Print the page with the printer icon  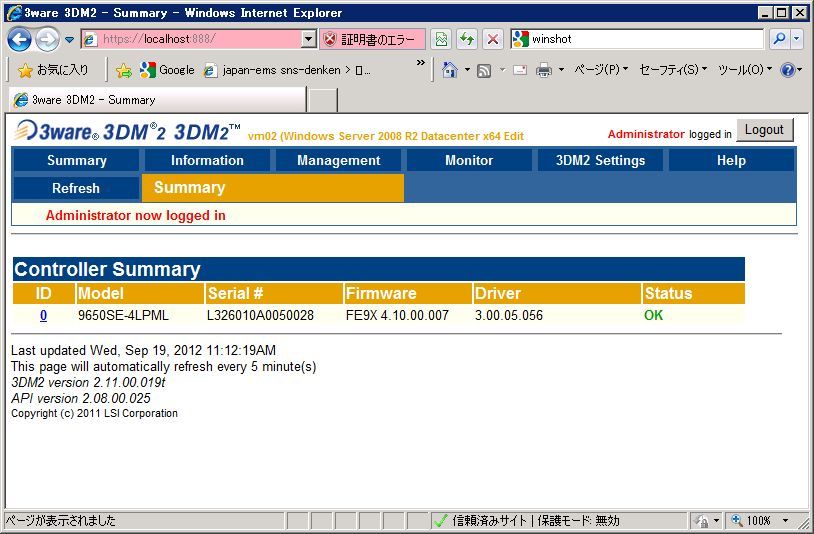coord(544,70)
